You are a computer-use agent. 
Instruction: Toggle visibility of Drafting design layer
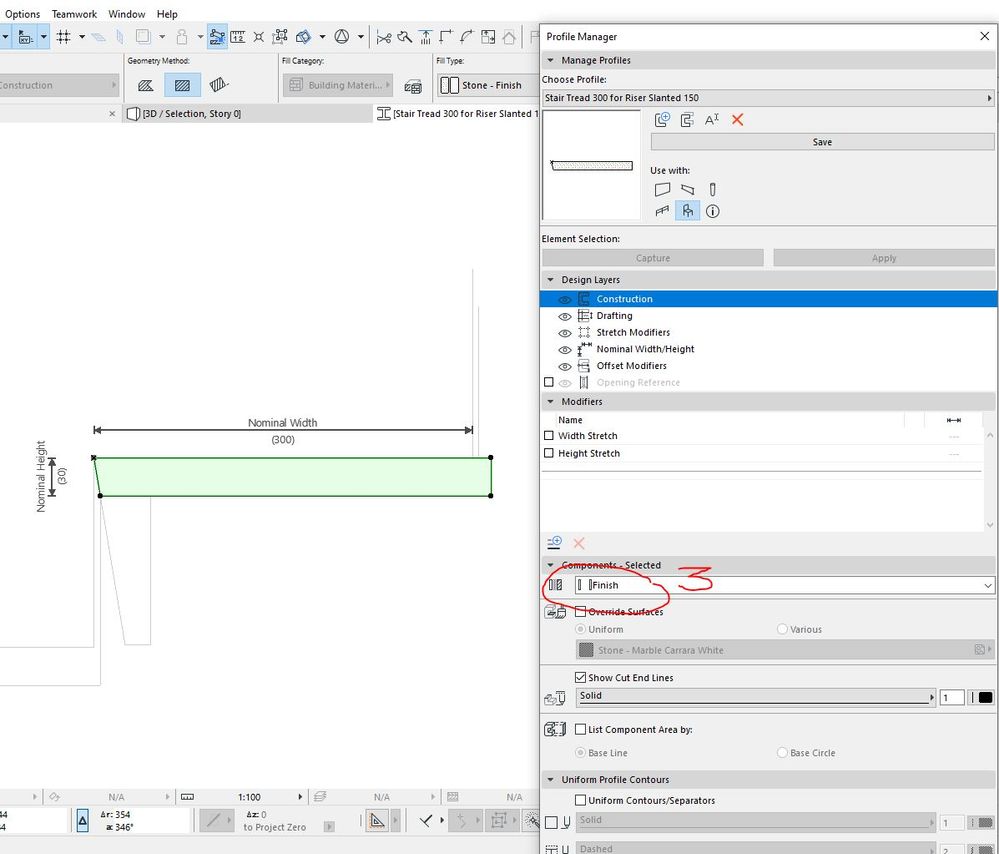[565, 316]
